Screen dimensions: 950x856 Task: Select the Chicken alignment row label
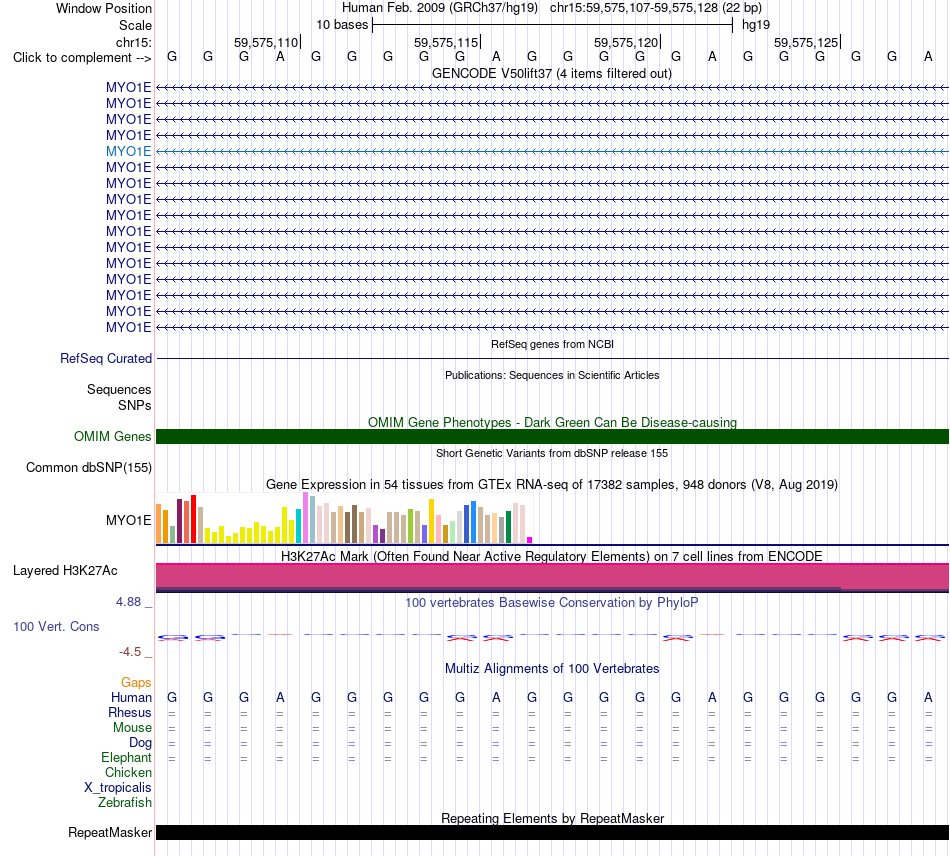click(128, 772)
